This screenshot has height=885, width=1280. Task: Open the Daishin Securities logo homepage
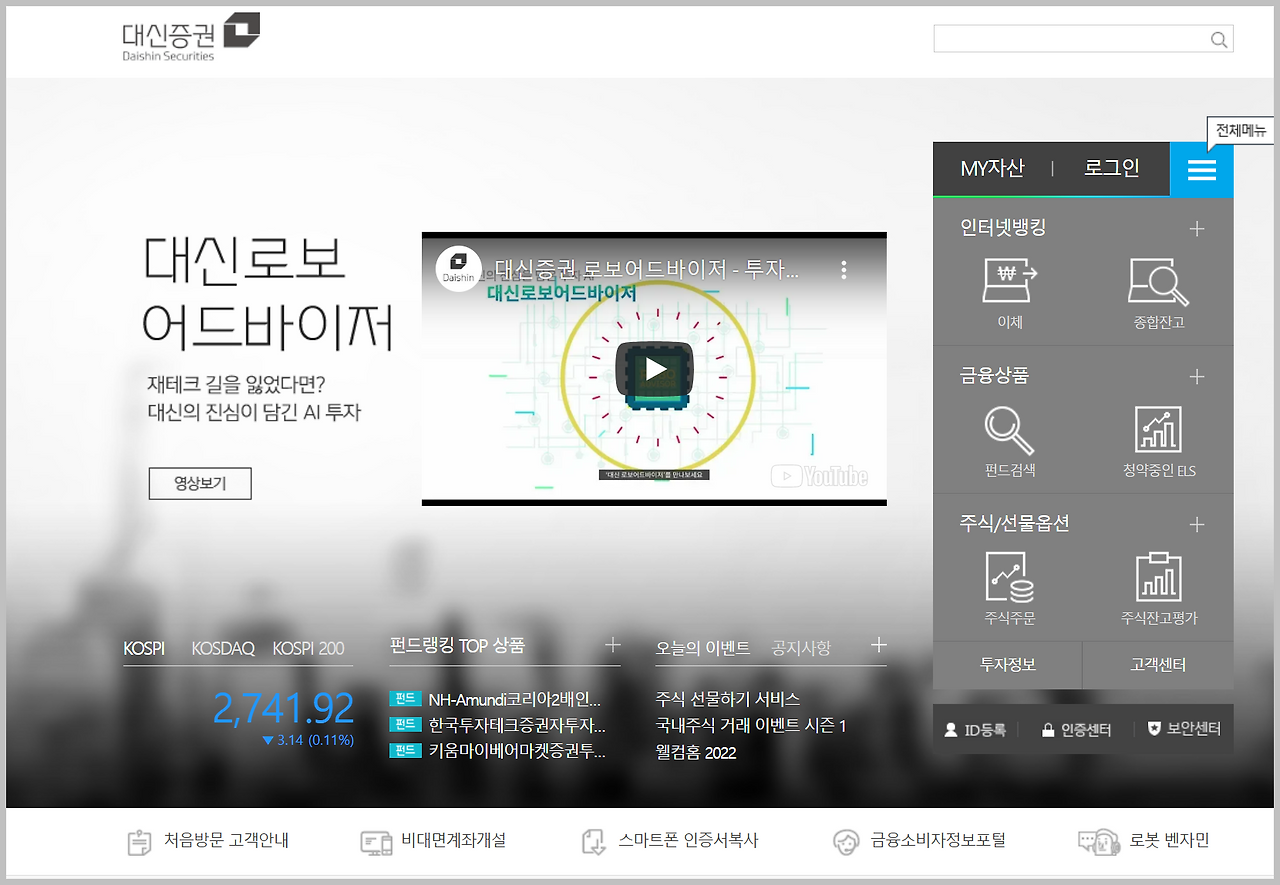(x=191, y=37)
